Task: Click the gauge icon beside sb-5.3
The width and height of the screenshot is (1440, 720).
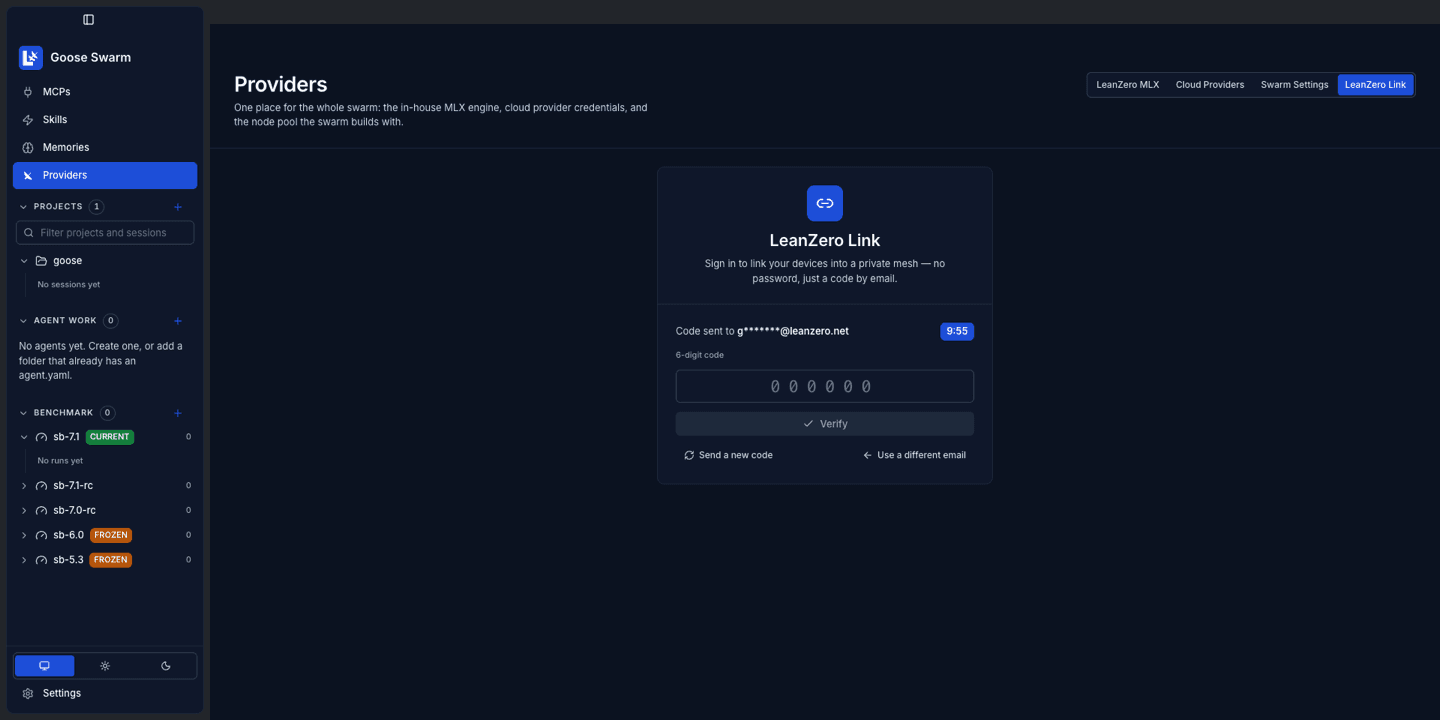Action: coord(41,560)
